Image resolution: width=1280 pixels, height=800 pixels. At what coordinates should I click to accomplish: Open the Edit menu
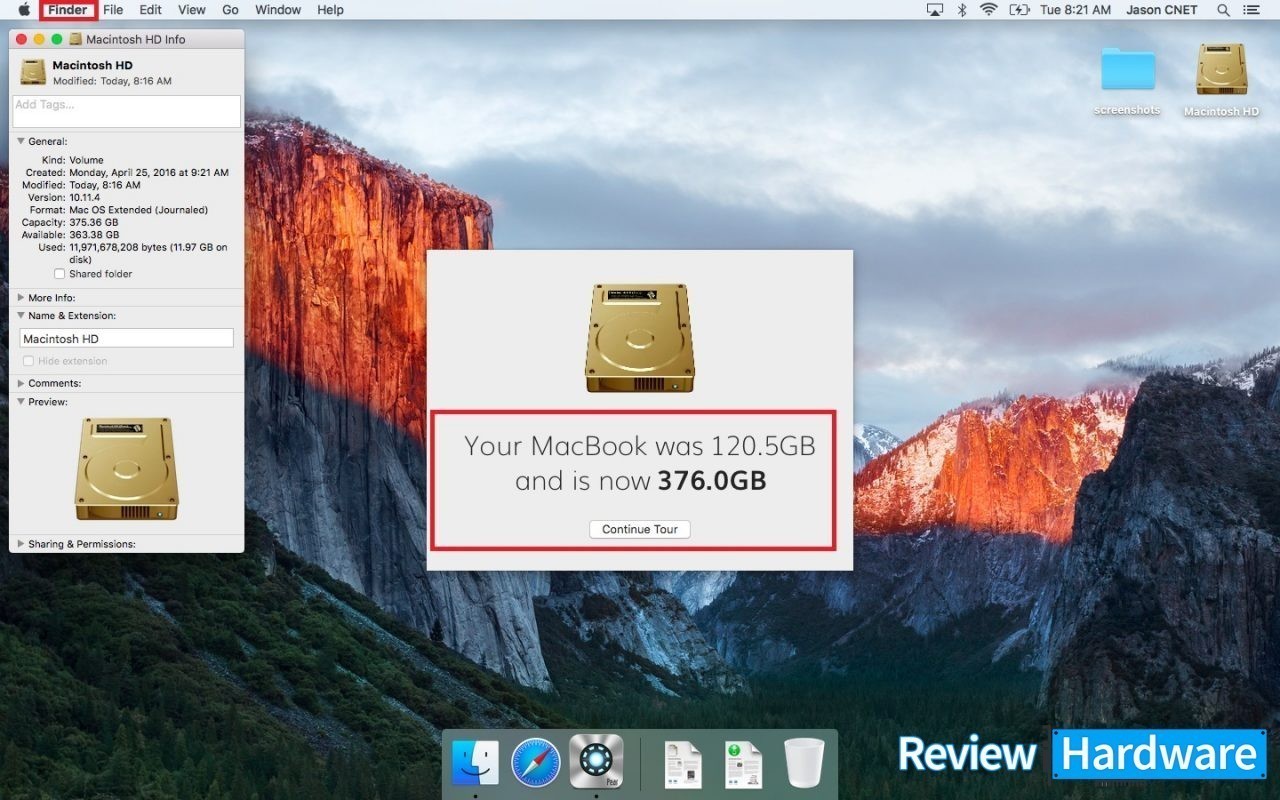pyautogui.click(x=150, y=10)
